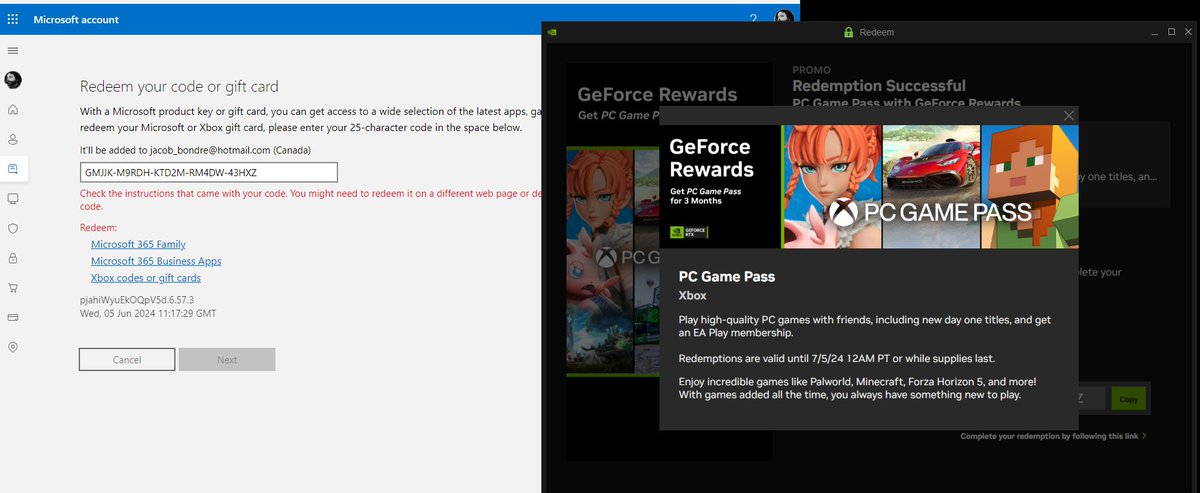Click the Cancel button

[127, 360]
